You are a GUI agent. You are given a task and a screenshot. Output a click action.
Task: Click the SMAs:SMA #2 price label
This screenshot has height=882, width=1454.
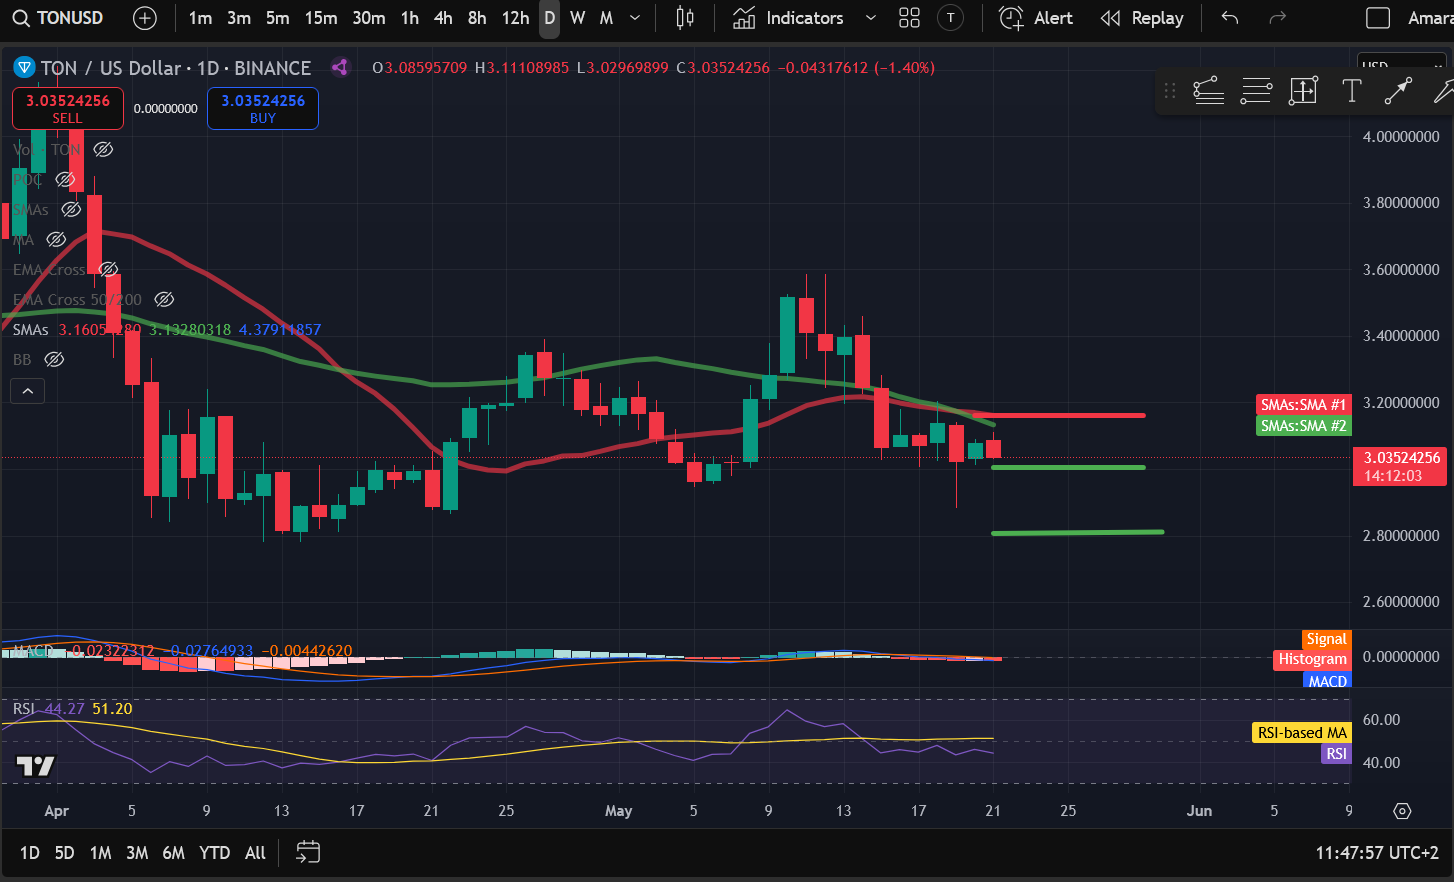(1303, 426)
